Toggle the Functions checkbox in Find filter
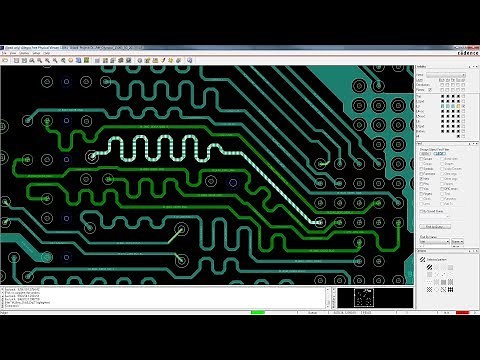This screenshot has width=480, height=360. tap(421, 174)
